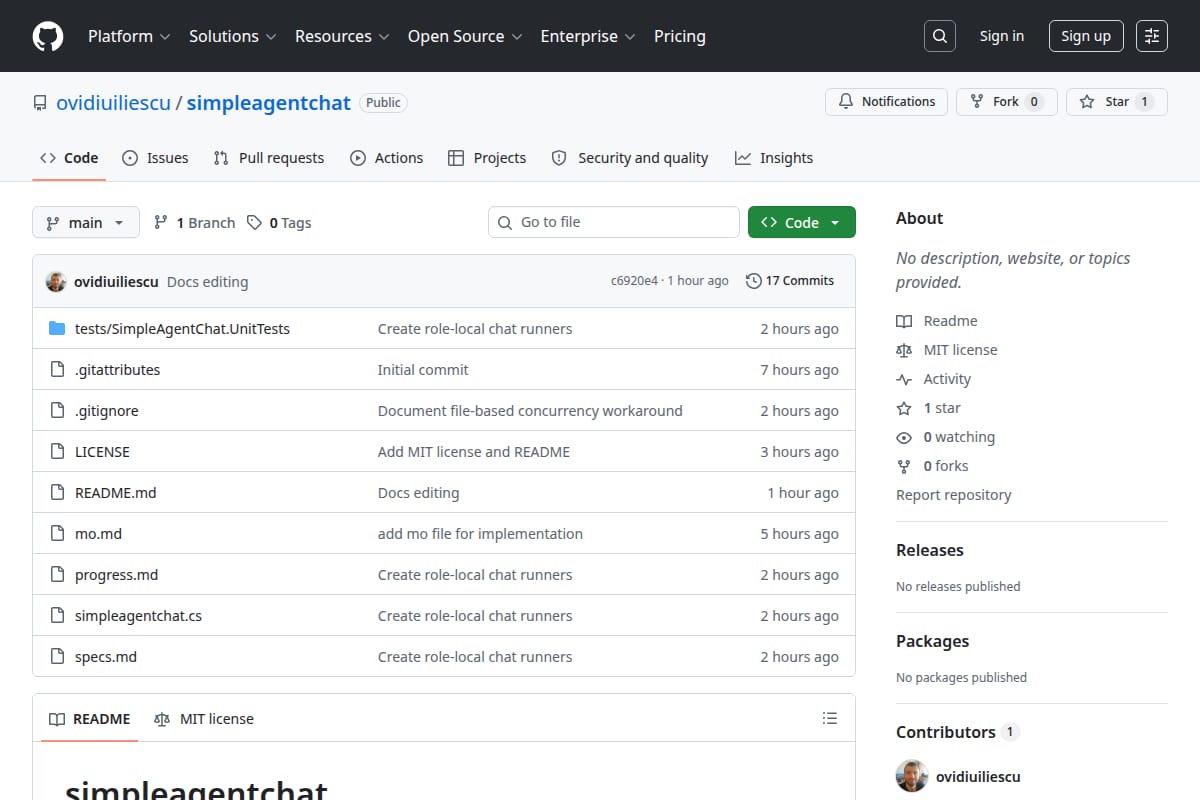Open commit hash c6920e4
Screen dimensions: 1200x800
tap(634, 281)
